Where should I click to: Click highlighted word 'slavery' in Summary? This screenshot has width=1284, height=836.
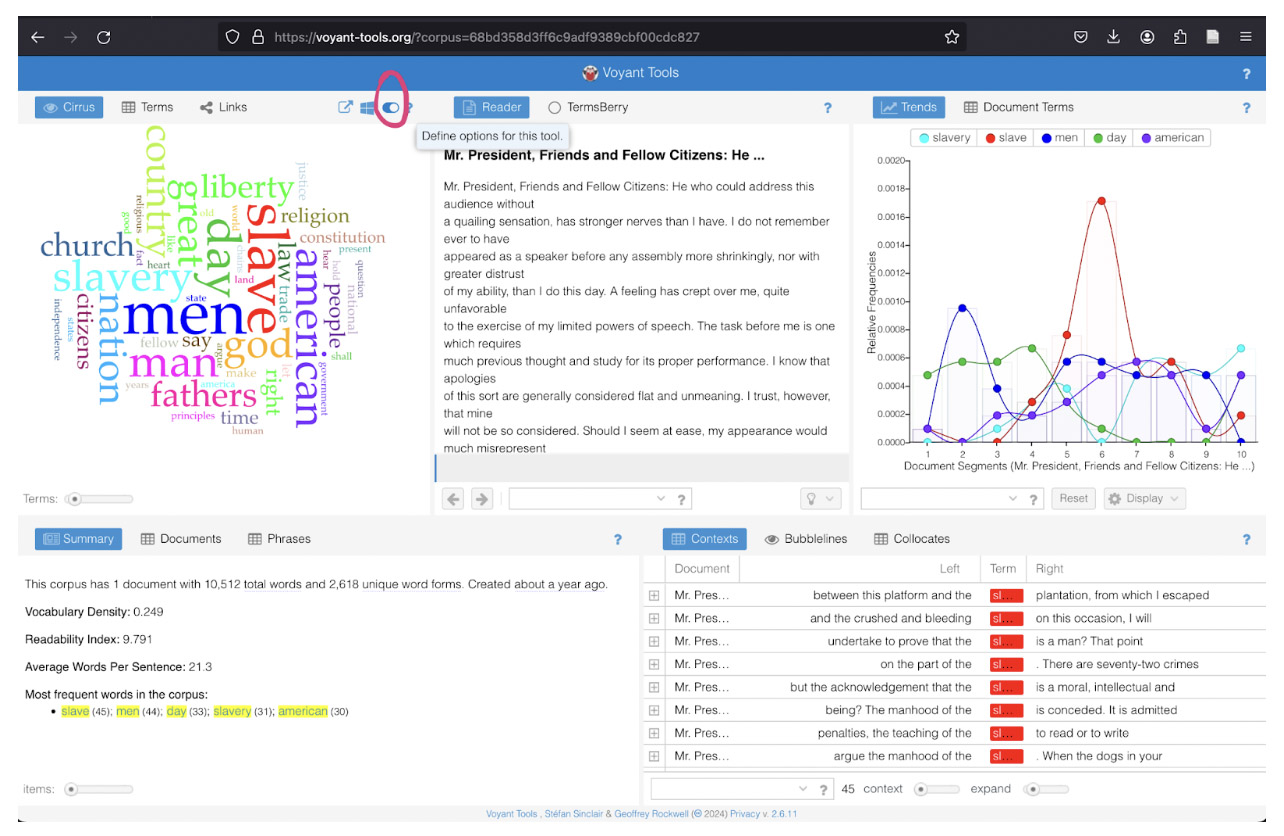coord(232,712)
